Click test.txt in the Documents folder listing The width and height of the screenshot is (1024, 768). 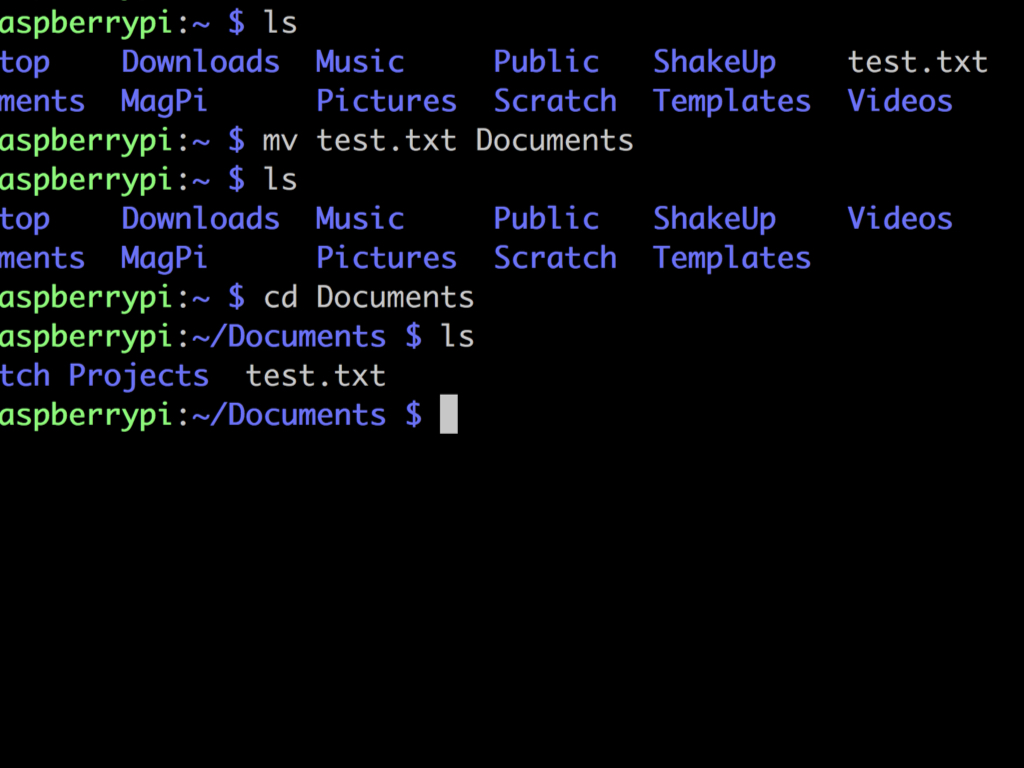(x=315, y=376)
